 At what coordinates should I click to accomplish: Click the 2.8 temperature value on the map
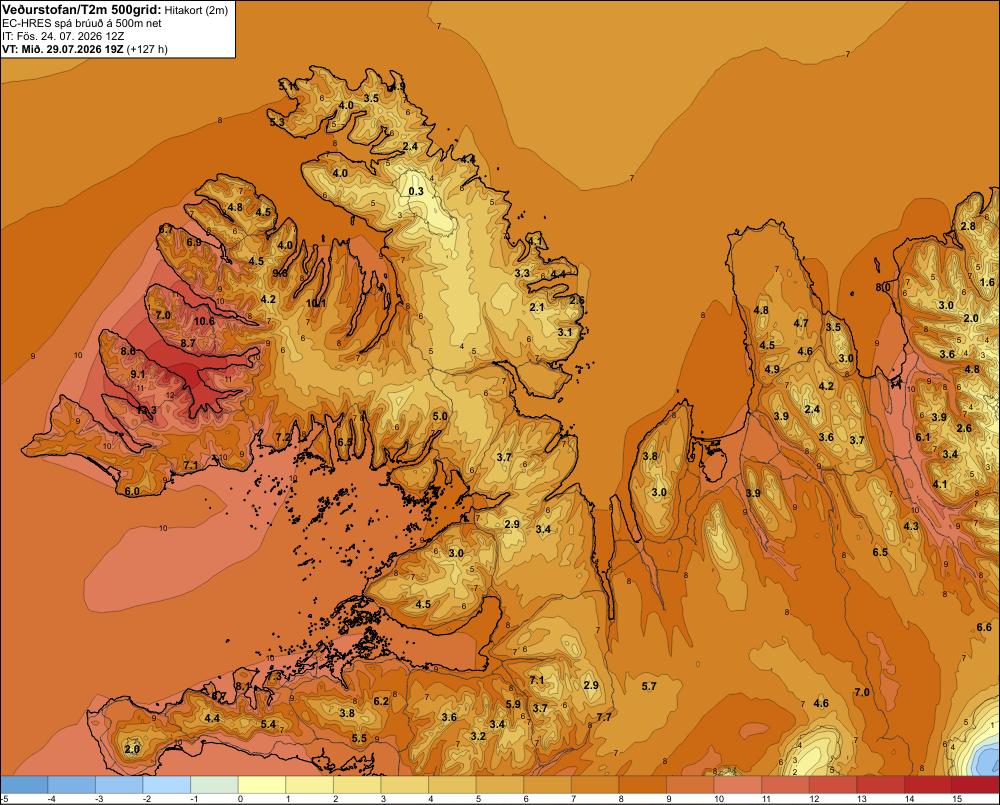pos(968,226)
